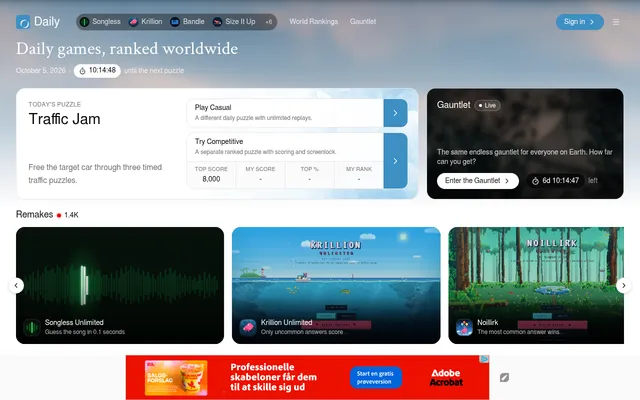Open the Krillion Unlimited card
This screenshot has height=400, width=640.
pos(336,285)
